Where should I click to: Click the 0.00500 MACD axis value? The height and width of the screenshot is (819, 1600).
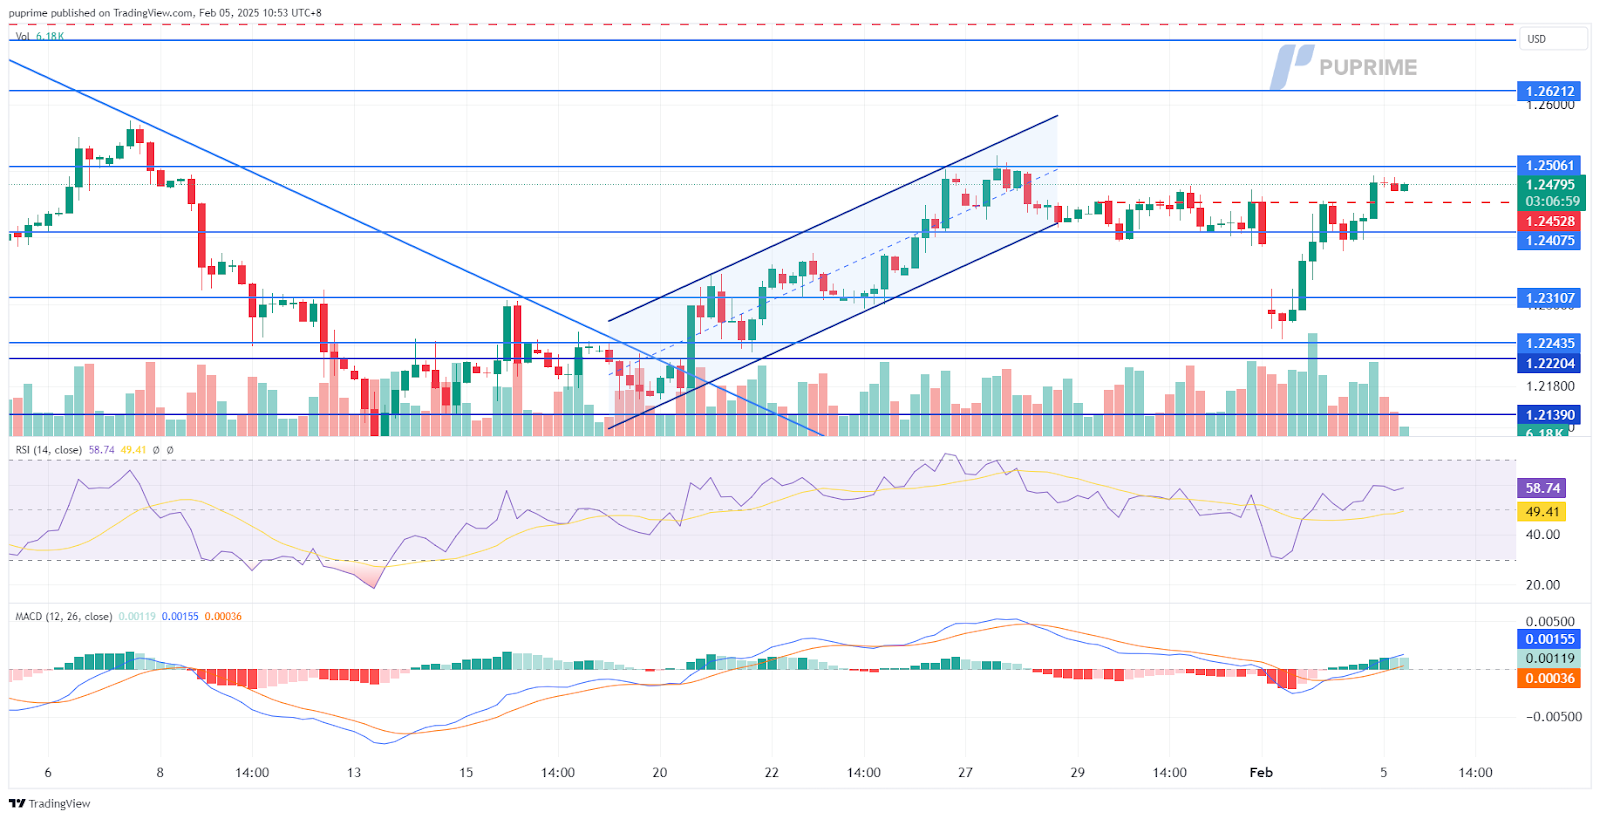[1549, 622]
